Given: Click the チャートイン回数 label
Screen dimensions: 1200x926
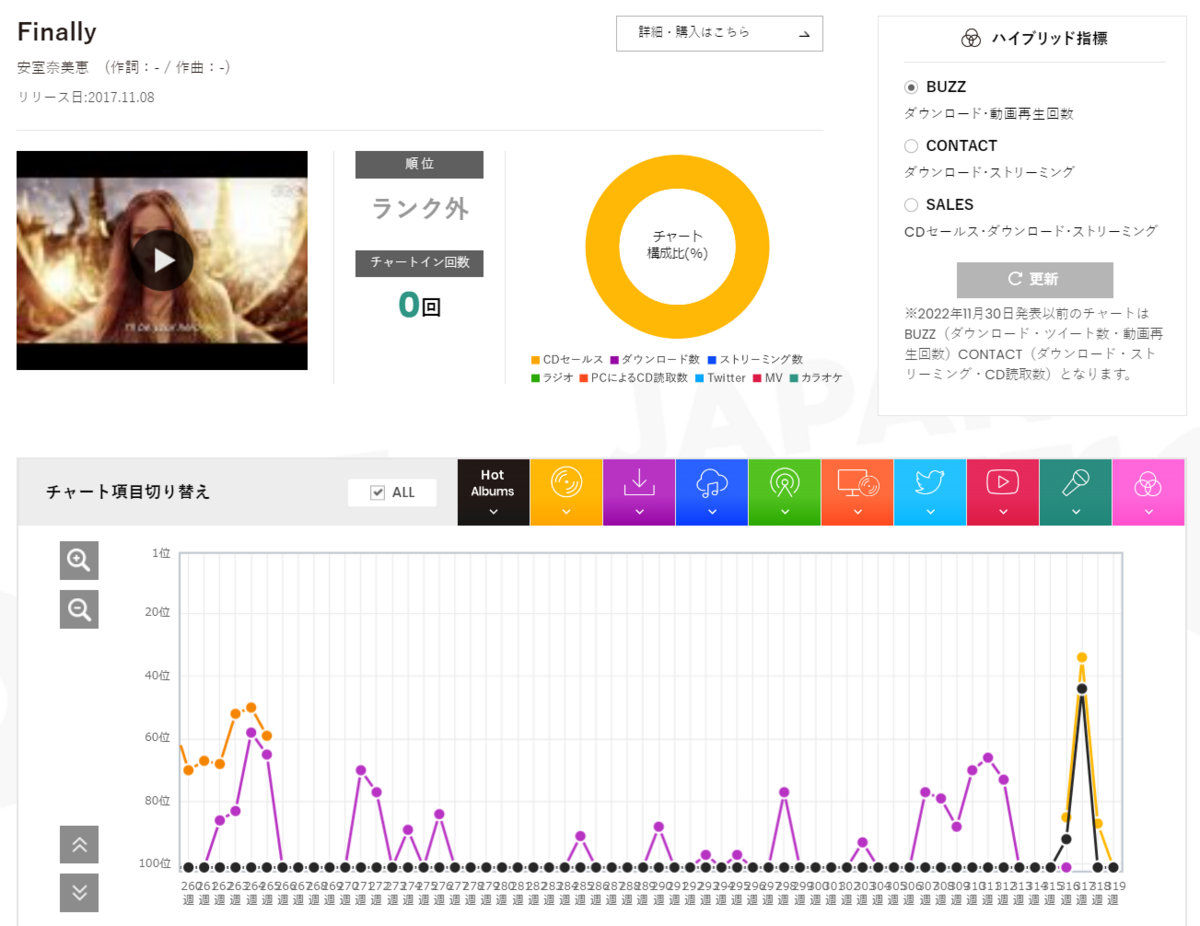Looking at the screenshot, I should (419, 263).
